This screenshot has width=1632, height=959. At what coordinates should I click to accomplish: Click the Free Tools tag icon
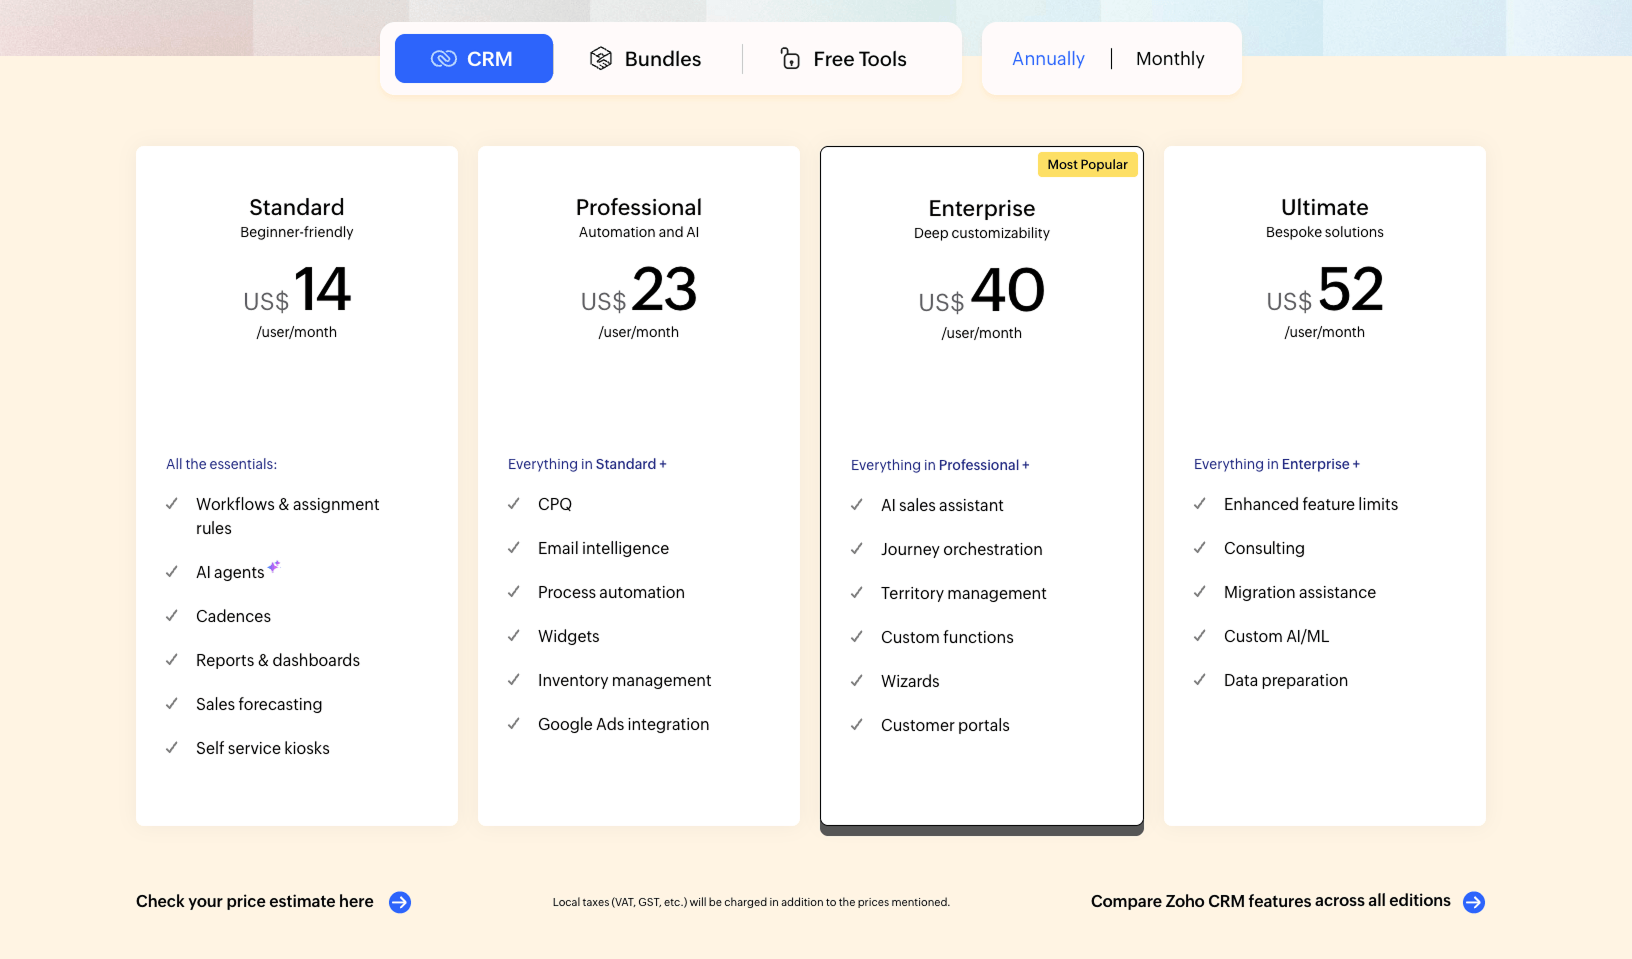pos(790,59)
